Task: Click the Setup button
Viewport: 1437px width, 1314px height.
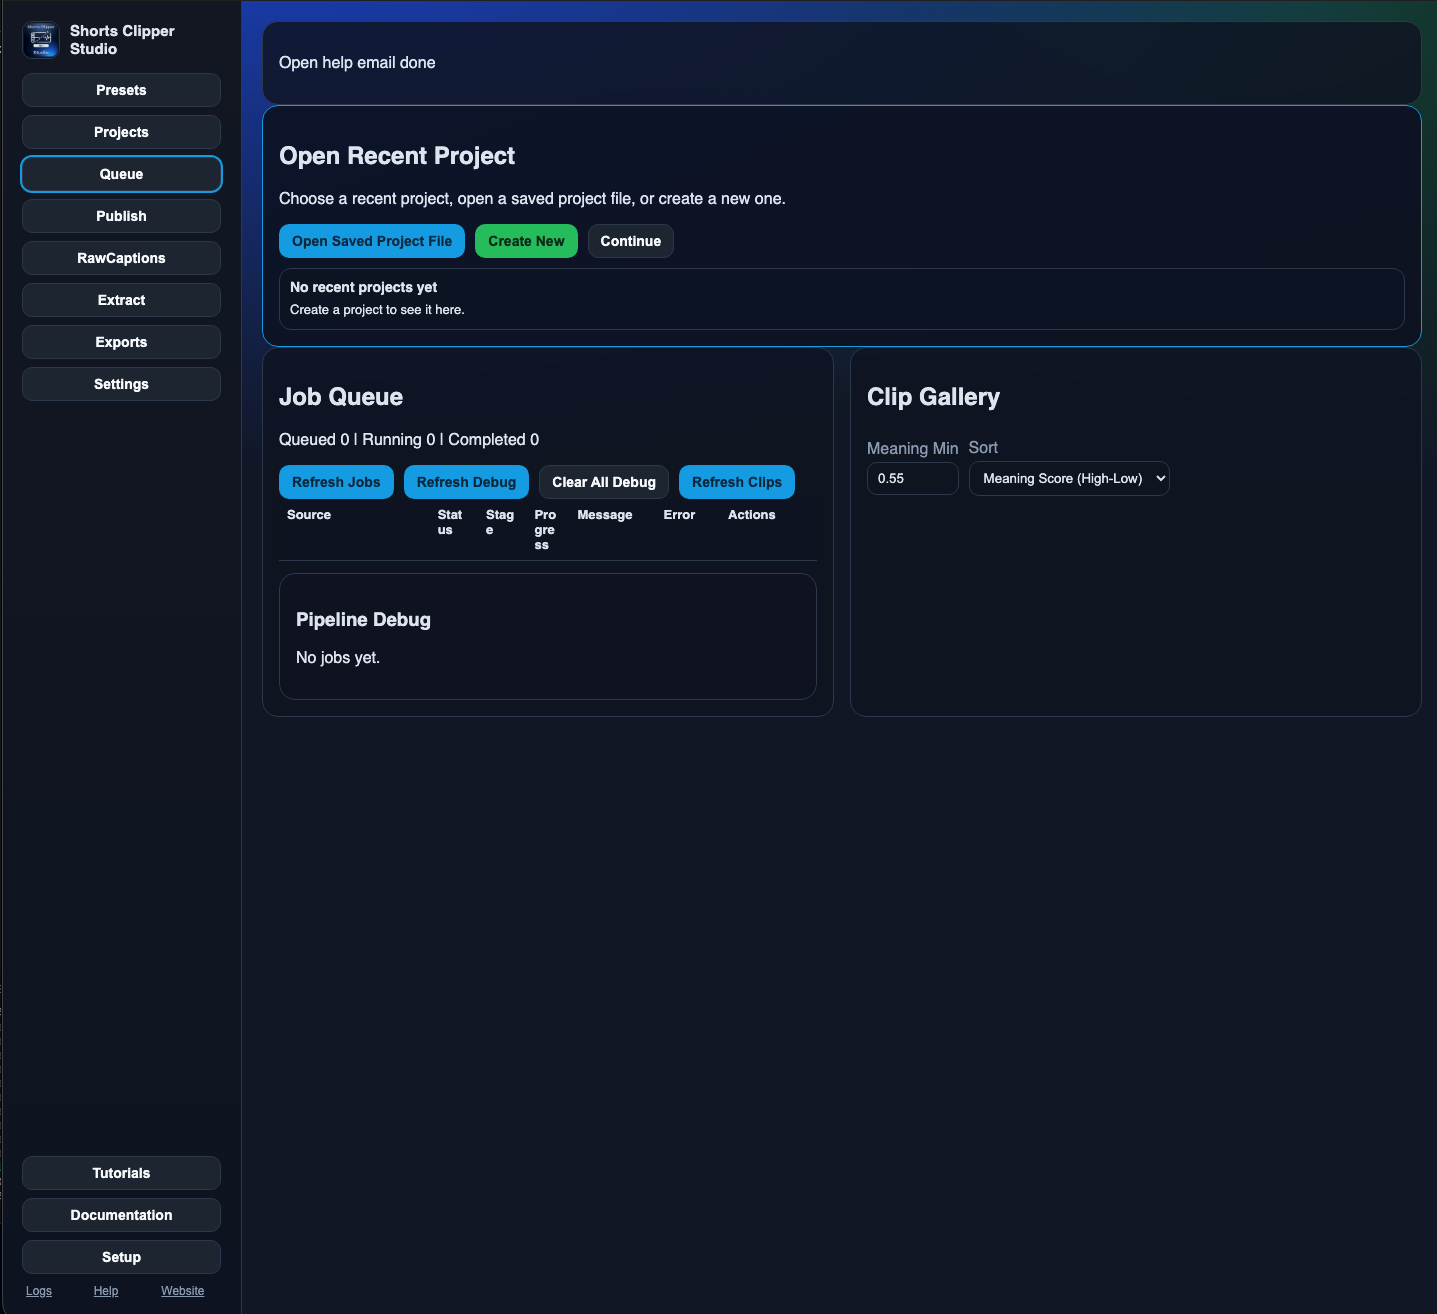Action: pos(121,1257)
